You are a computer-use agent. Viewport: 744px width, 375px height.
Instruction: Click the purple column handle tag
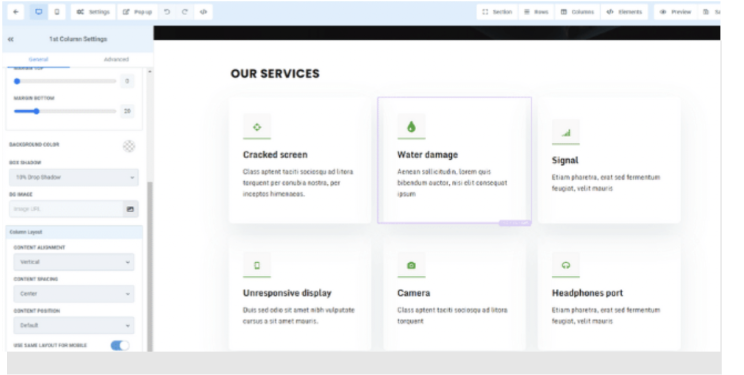[x=515, y=223]
